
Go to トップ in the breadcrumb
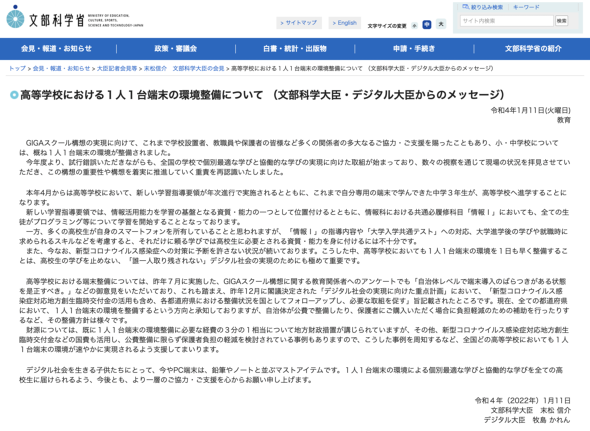[x=17, y=69]
